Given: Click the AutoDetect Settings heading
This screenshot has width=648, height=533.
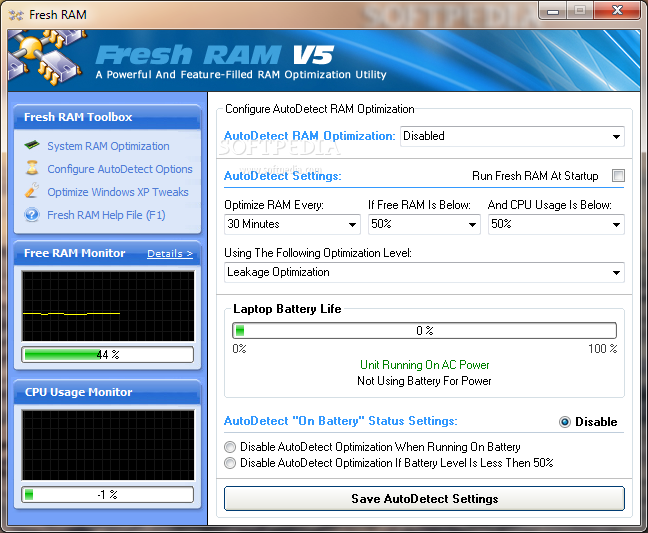Looking at the screenshot, I should click(x=283, y=176).
